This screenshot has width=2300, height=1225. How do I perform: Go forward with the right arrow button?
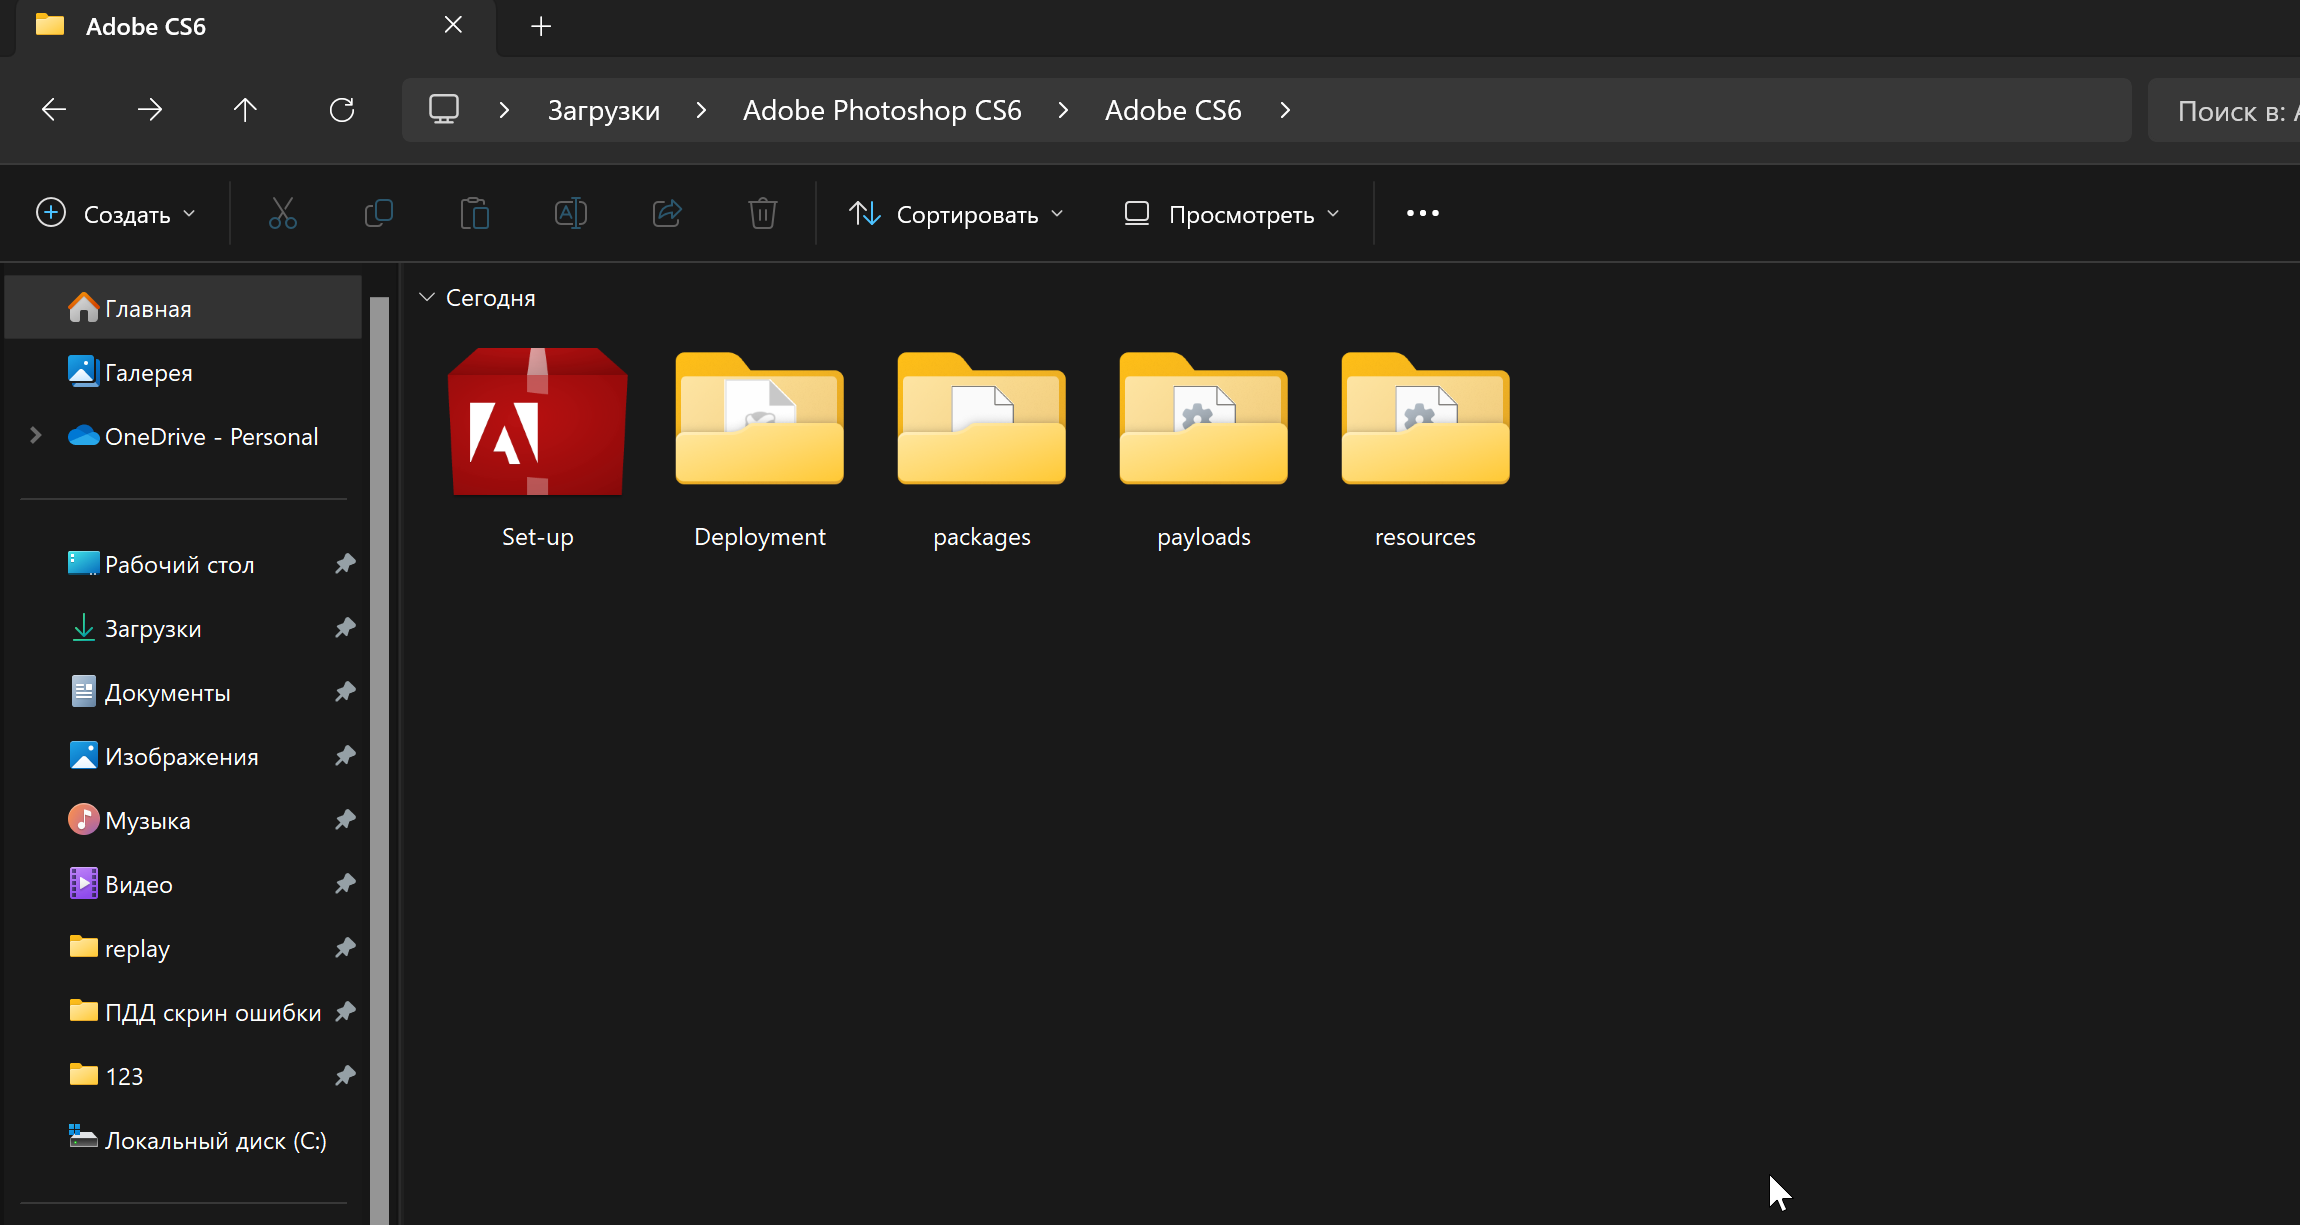(150, 109)
